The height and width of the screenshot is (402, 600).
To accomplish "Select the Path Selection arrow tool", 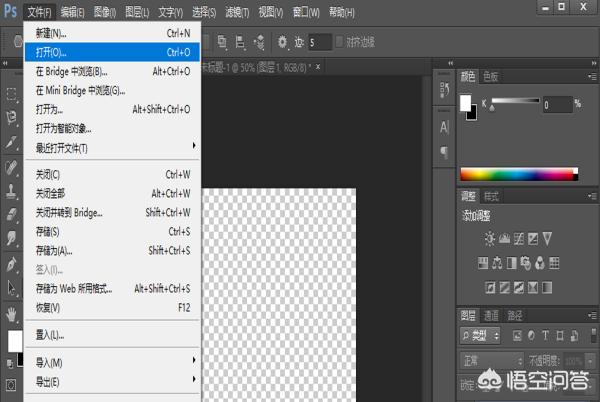I will (x=11, y=287).
